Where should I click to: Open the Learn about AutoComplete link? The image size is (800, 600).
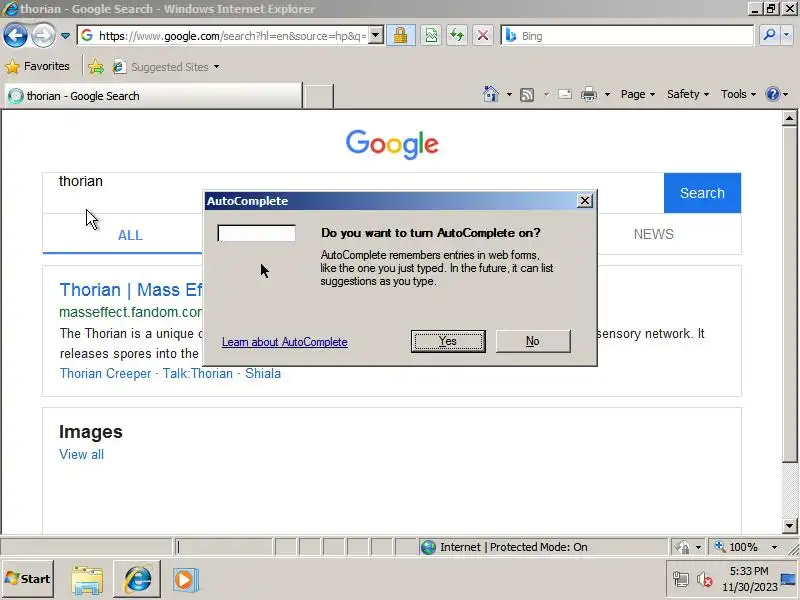click(285, 342)
